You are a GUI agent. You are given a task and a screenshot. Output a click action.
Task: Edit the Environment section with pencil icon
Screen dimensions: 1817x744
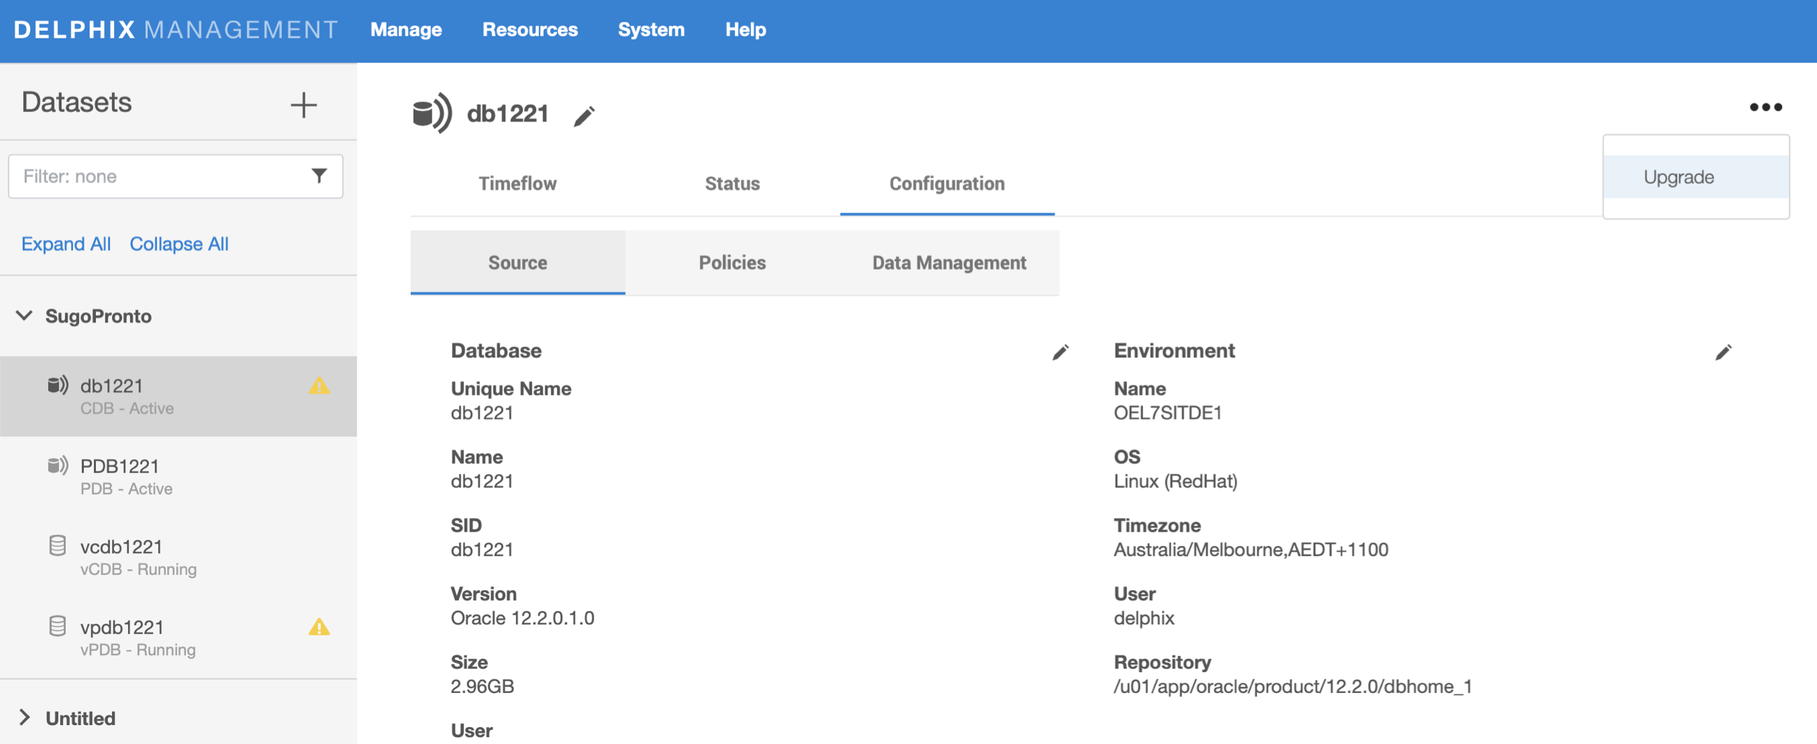point(1723,352)
